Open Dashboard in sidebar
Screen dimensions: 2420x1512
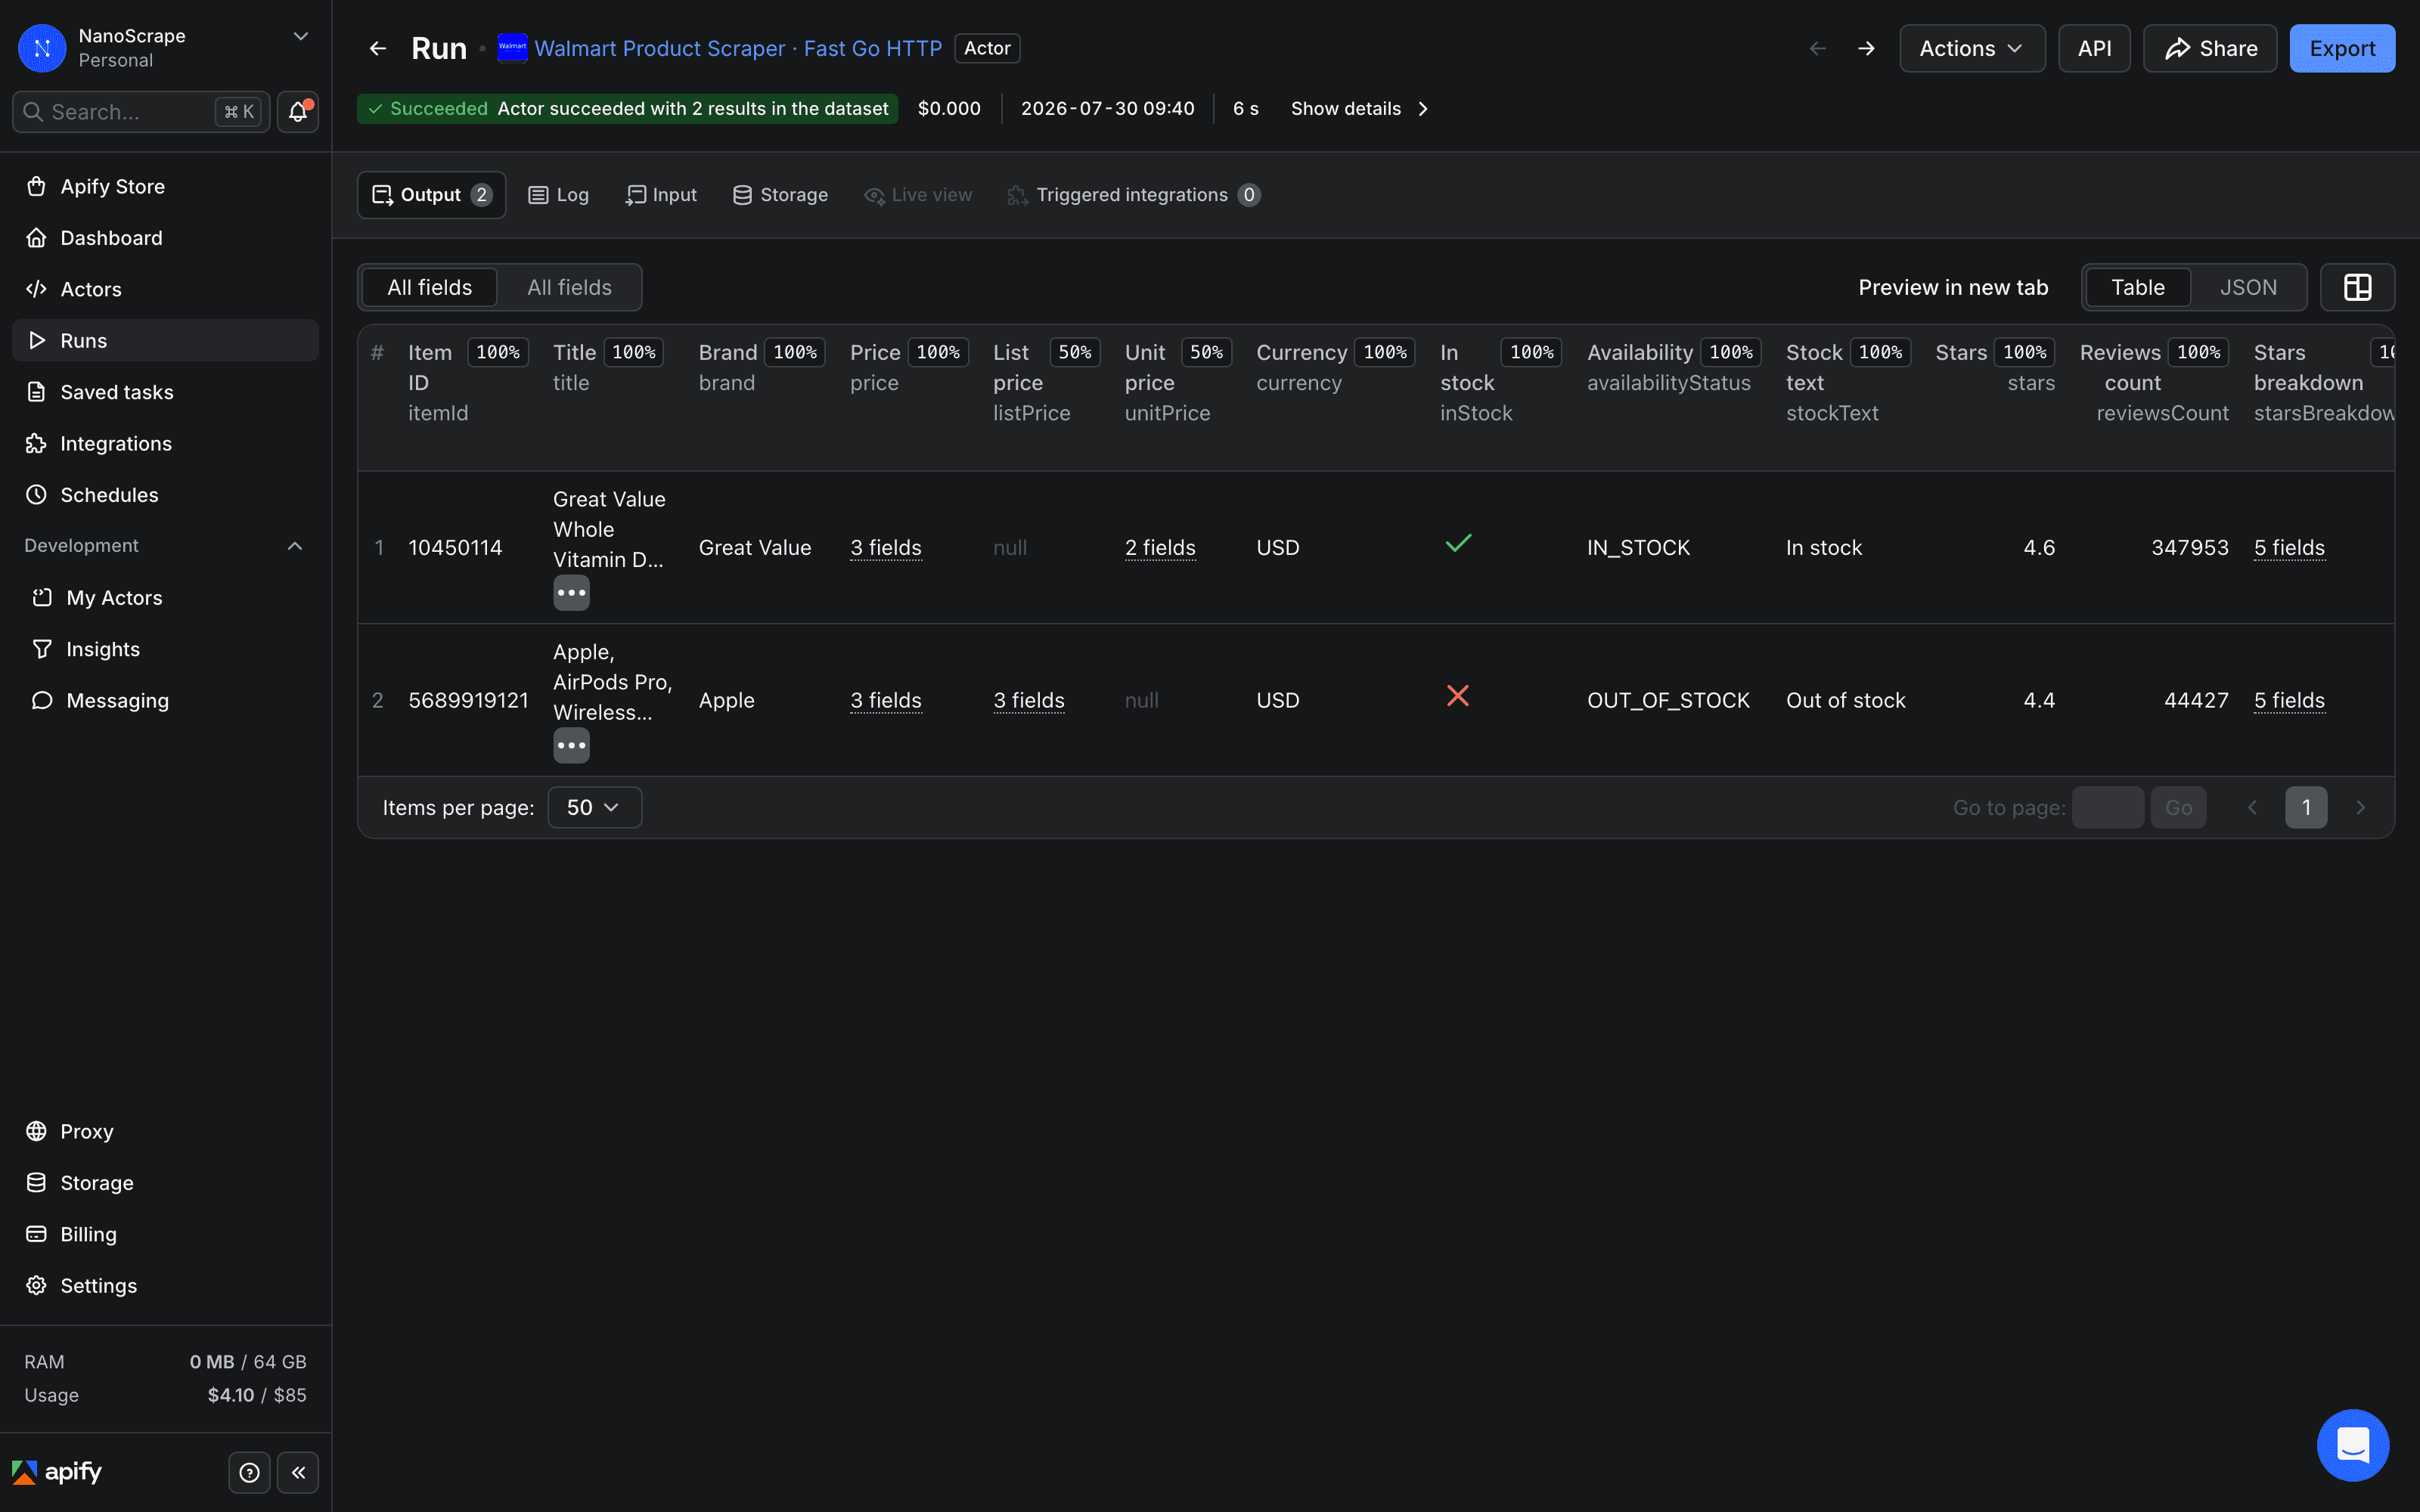pos(165,238)
